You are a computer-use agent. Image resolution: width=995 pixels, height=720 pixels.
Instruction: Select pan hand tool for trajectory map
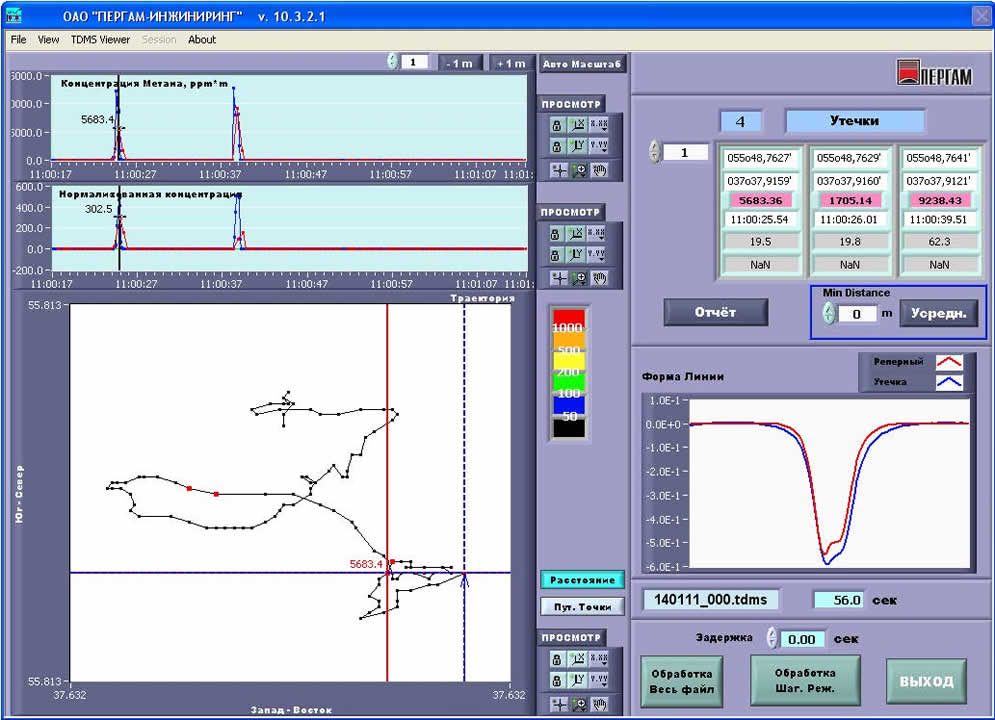[x=599, y=704]
